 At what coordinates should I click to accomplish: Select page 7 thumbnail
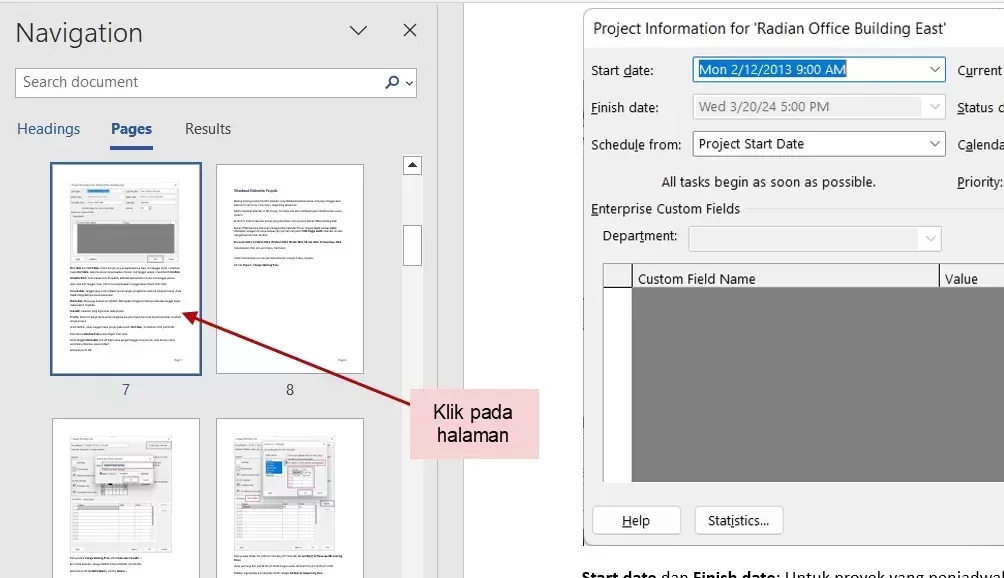pos(126,269)
